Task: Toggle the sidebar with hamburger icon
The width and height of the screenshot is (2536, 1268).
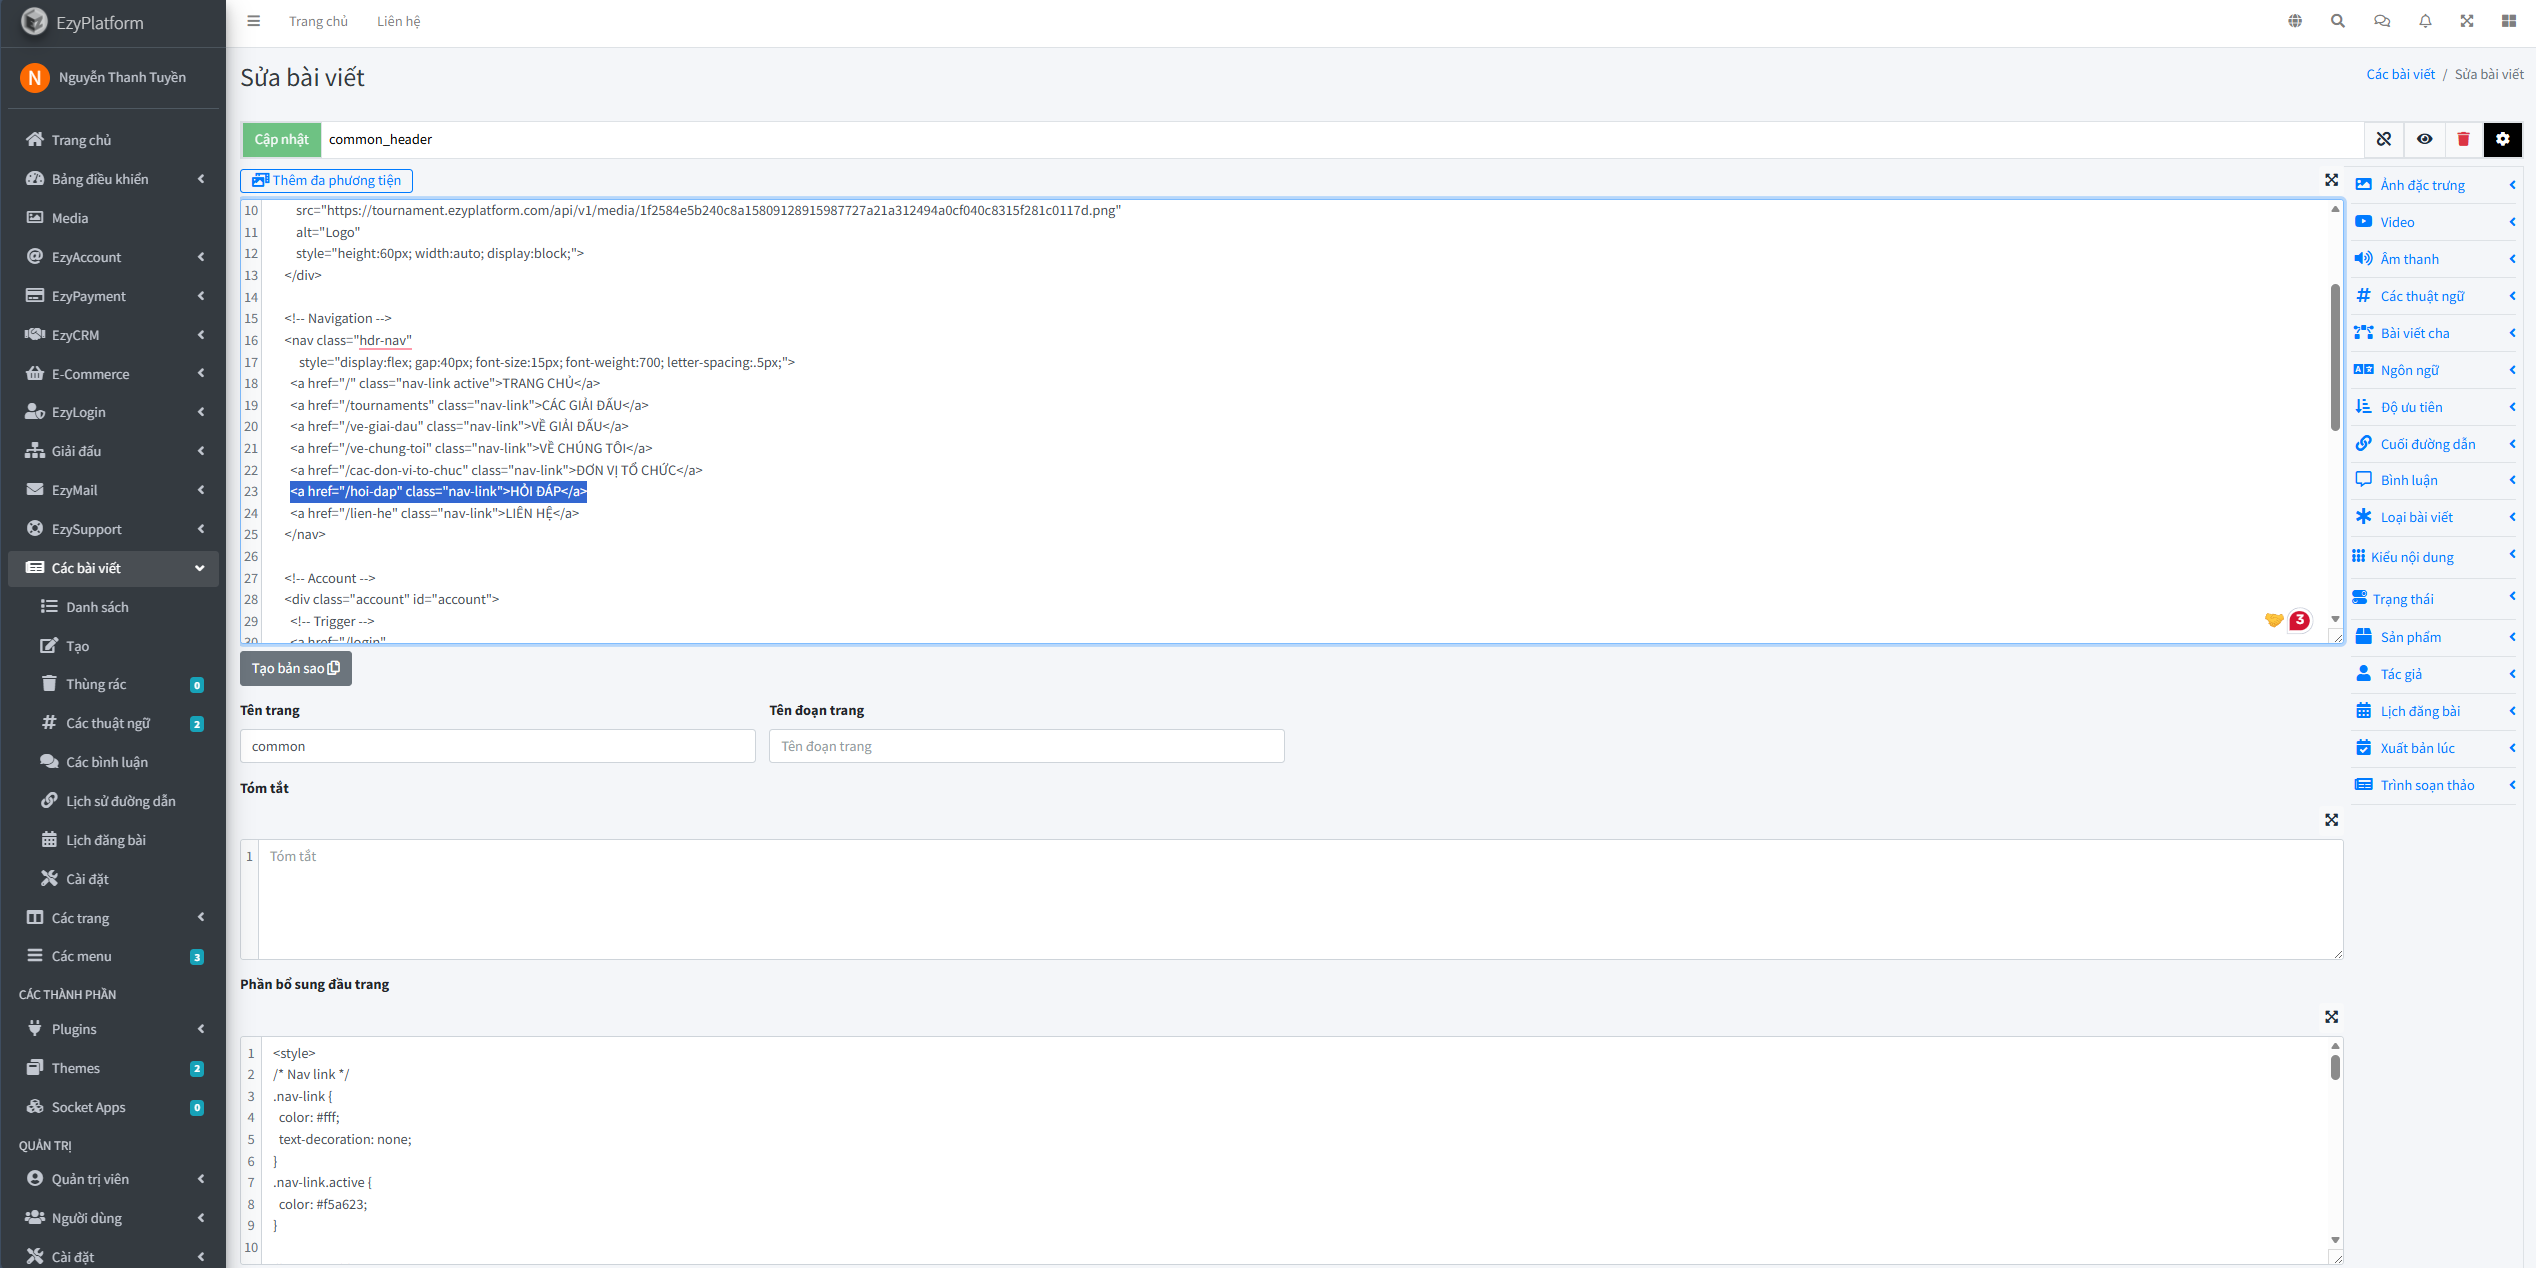Action: (x=254, y=21)
